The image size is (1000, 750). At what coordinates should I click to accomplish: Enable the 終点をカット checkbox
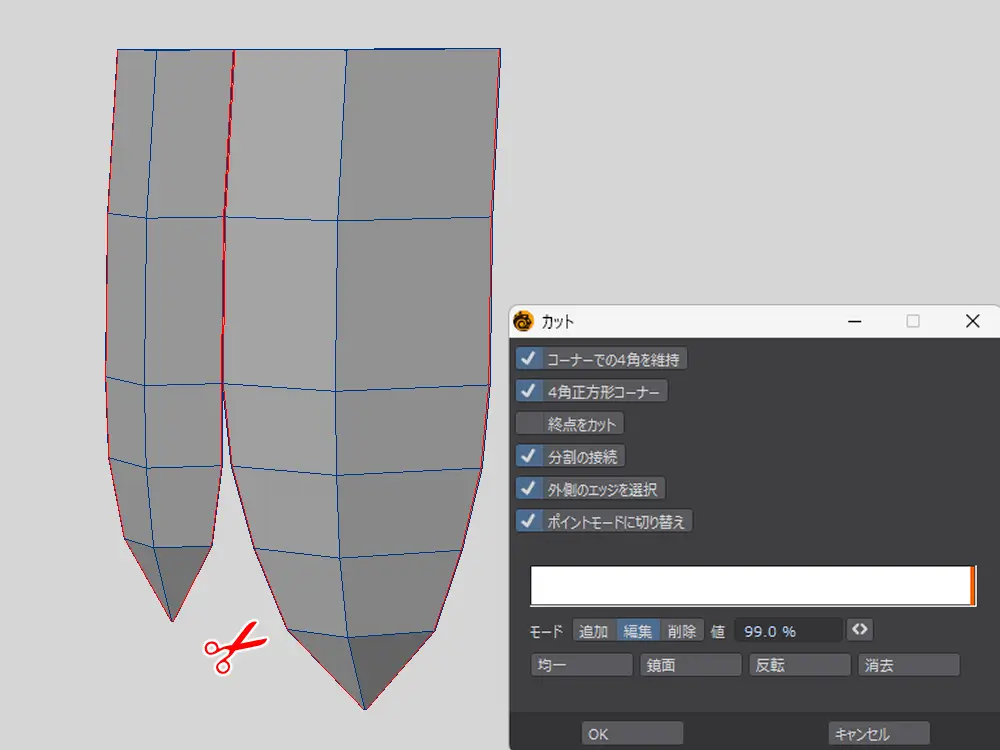point(528,424)
